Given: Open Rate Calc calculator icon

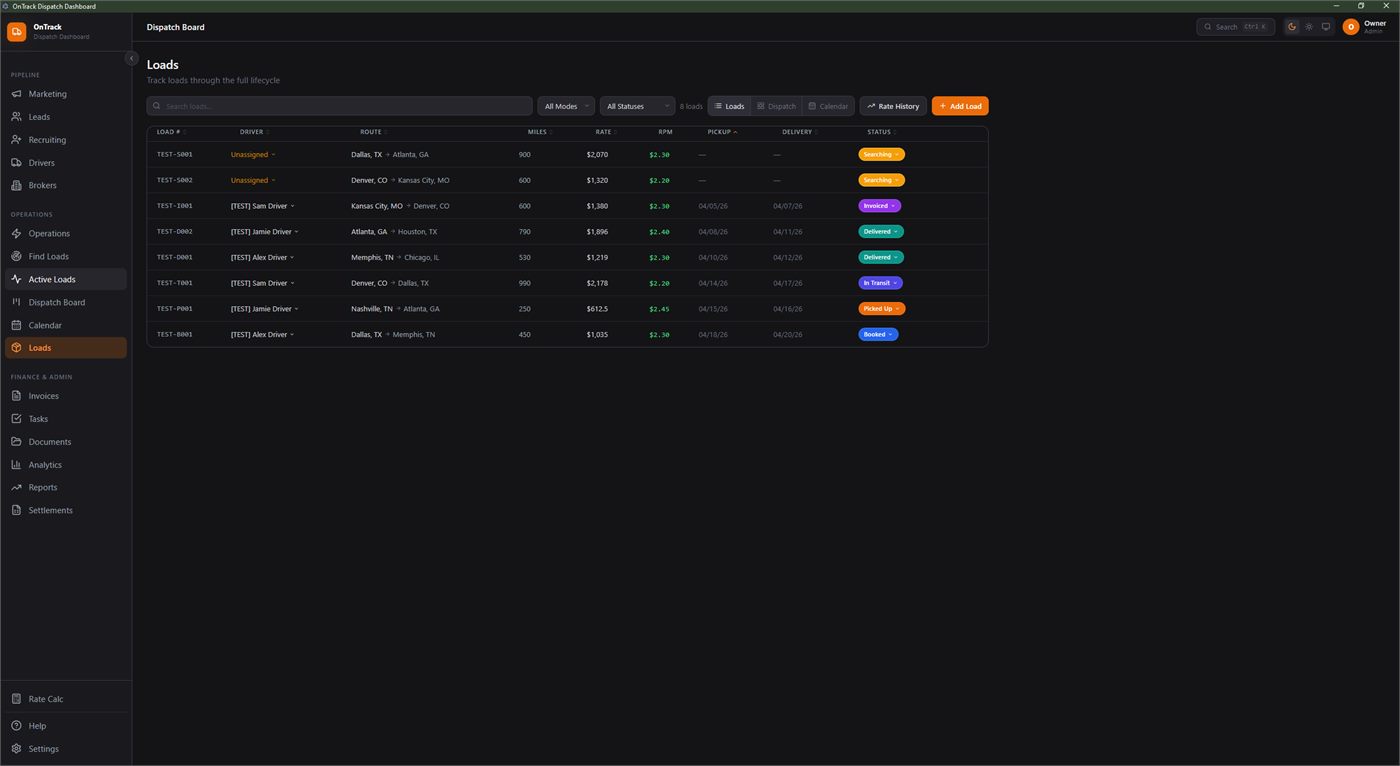Looking at the screenshot, I should pos(16,699).
